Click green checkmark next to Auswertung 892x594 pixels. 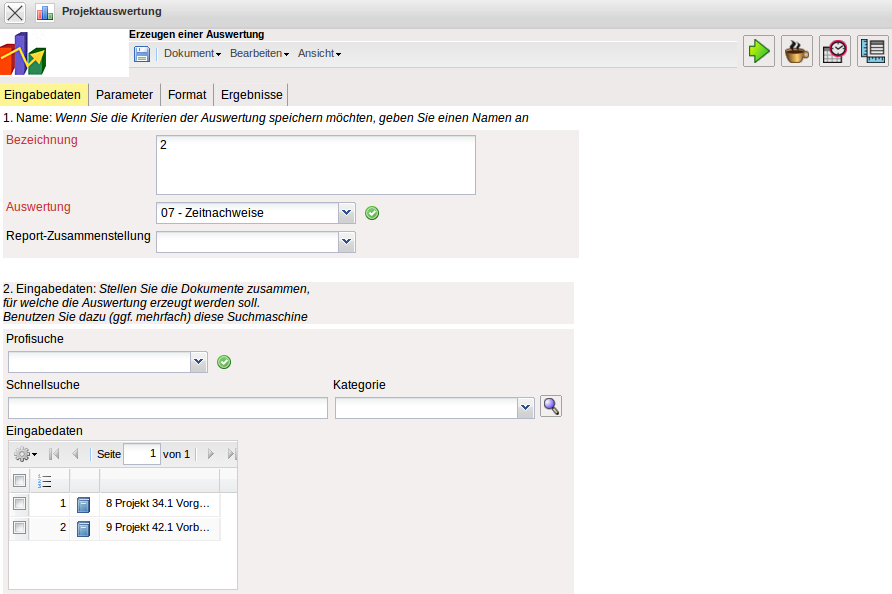[x=372, y=213]
